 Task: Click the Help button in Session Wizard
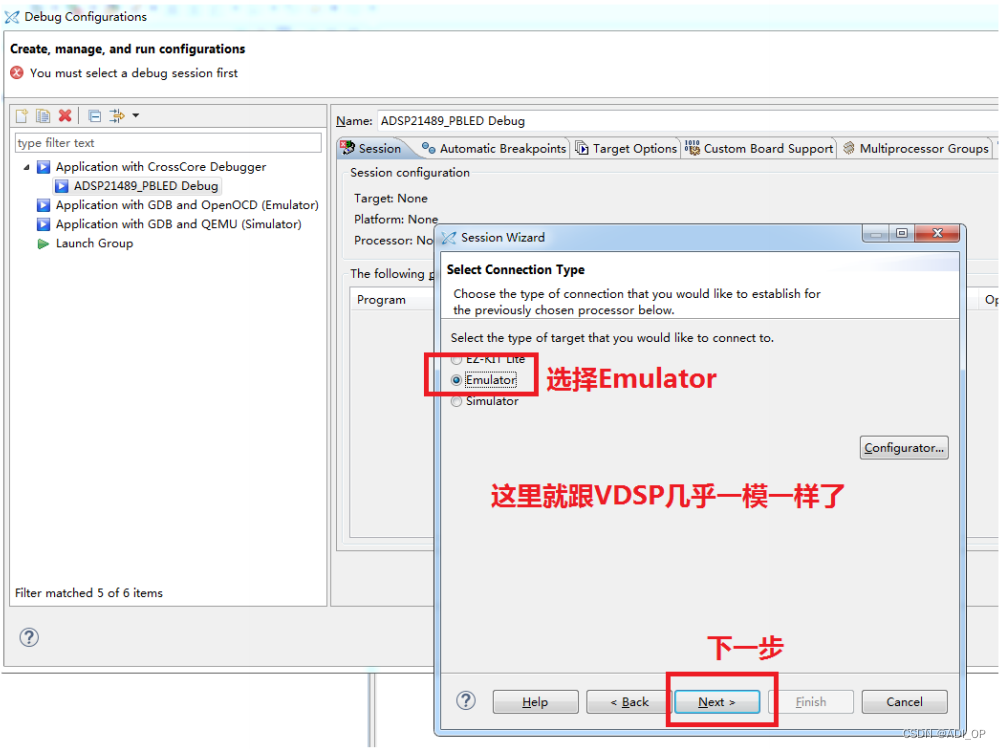(535, 702)
